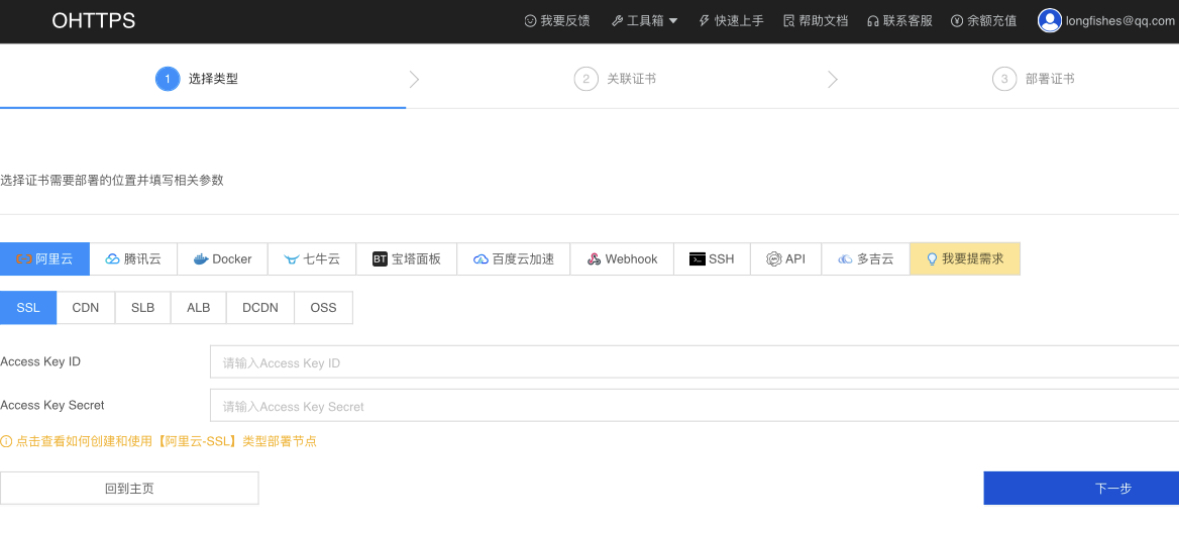Select Docker deployment type
1179x537 pixels.
coord(222,259)
